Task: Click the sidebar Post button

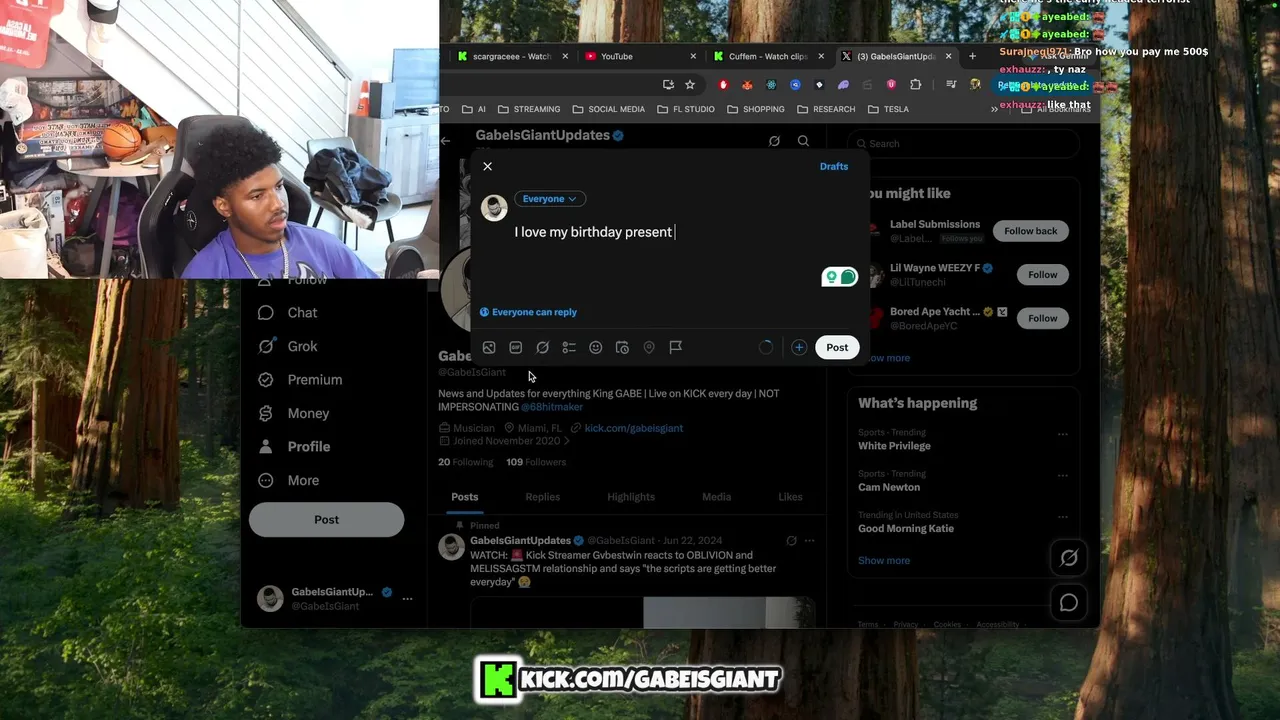Action: [x=326, y=520]
